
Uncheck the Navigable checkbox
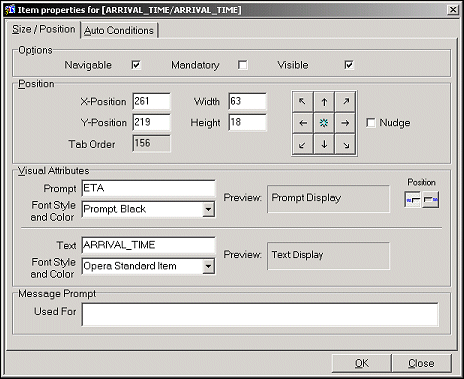coord(136,65)
